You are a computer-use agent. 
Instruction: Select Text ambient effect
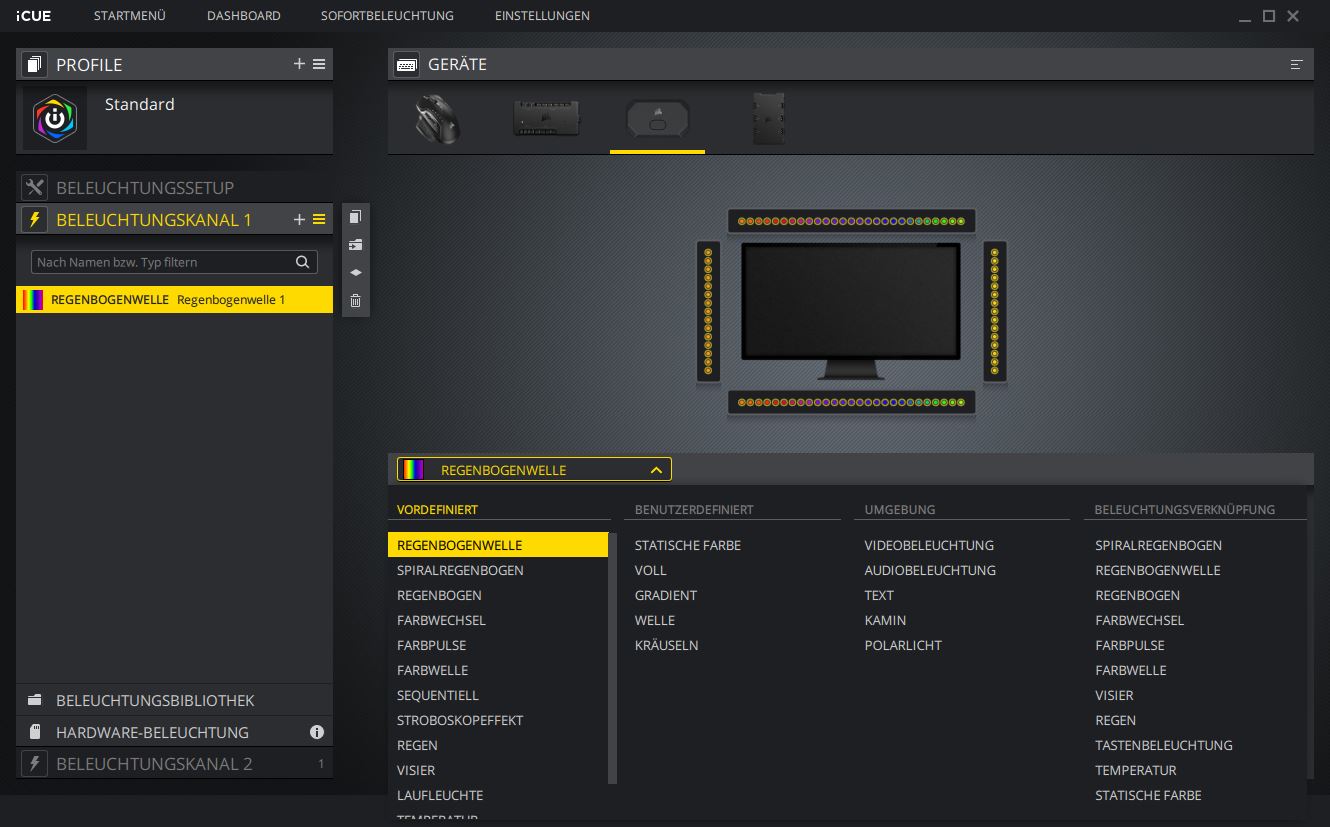point(879,595)
